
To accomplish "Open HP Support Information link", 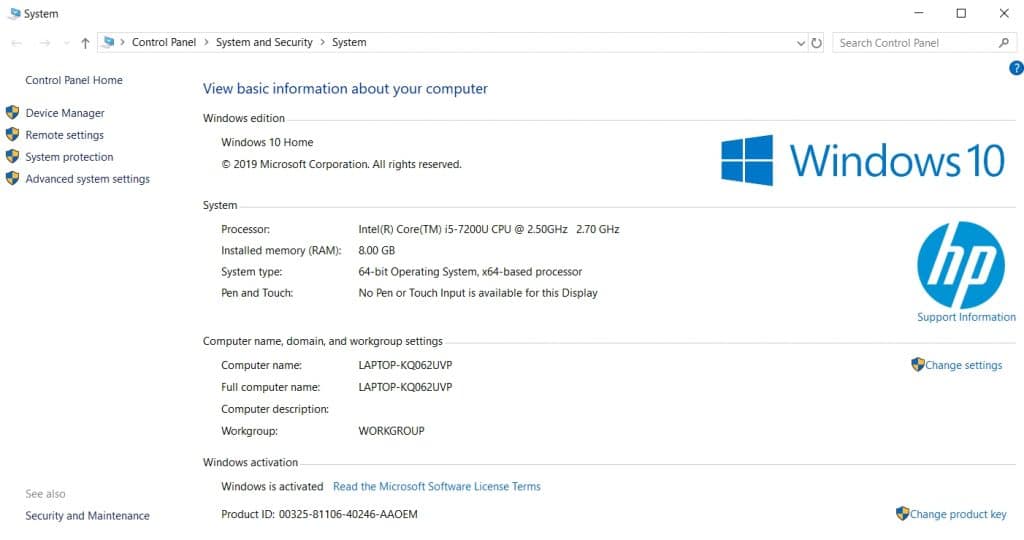I will (966, 317).
